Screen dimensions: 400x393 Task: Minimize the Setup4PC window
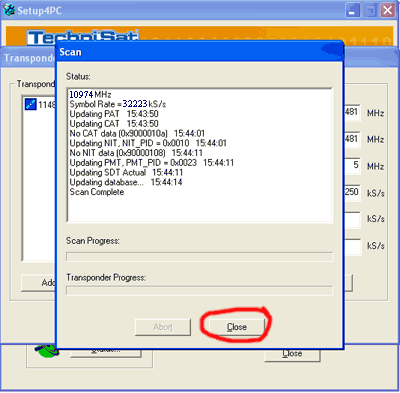(352, 10)
